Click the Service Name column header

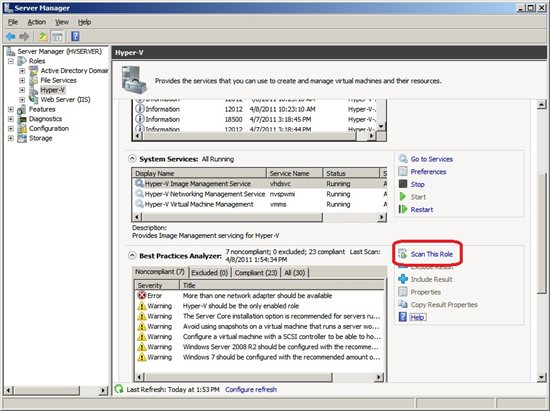click(x=294, y=173)
